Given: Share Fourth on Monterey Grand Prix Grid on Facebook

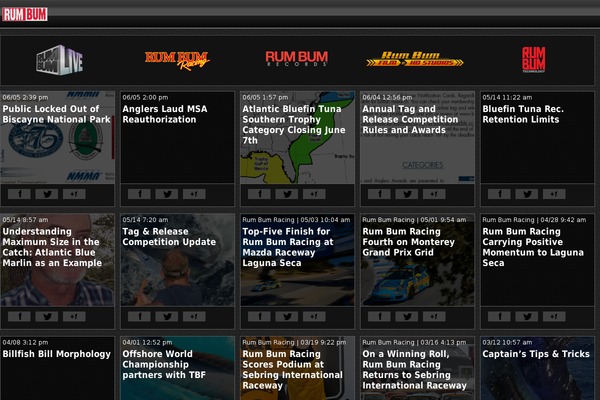Looking at the screenshot, I should [x=379, y=317].
